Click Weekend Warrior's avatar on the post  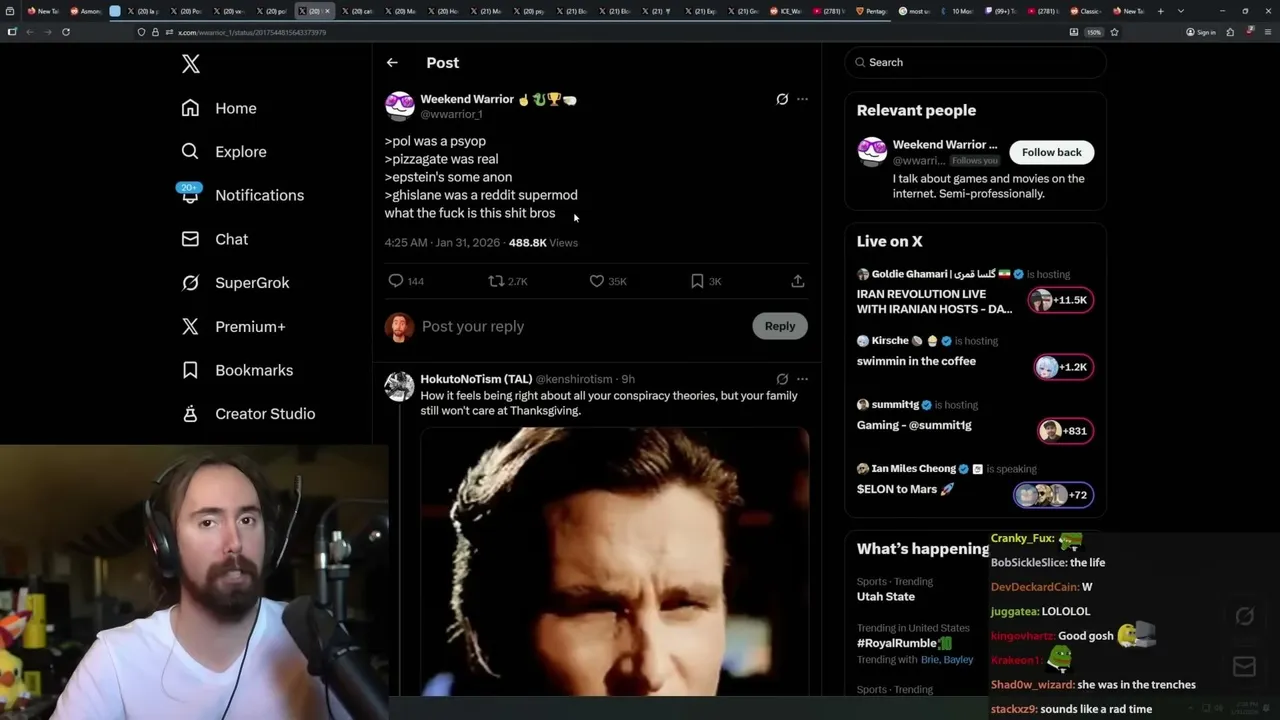click(400, 106)
